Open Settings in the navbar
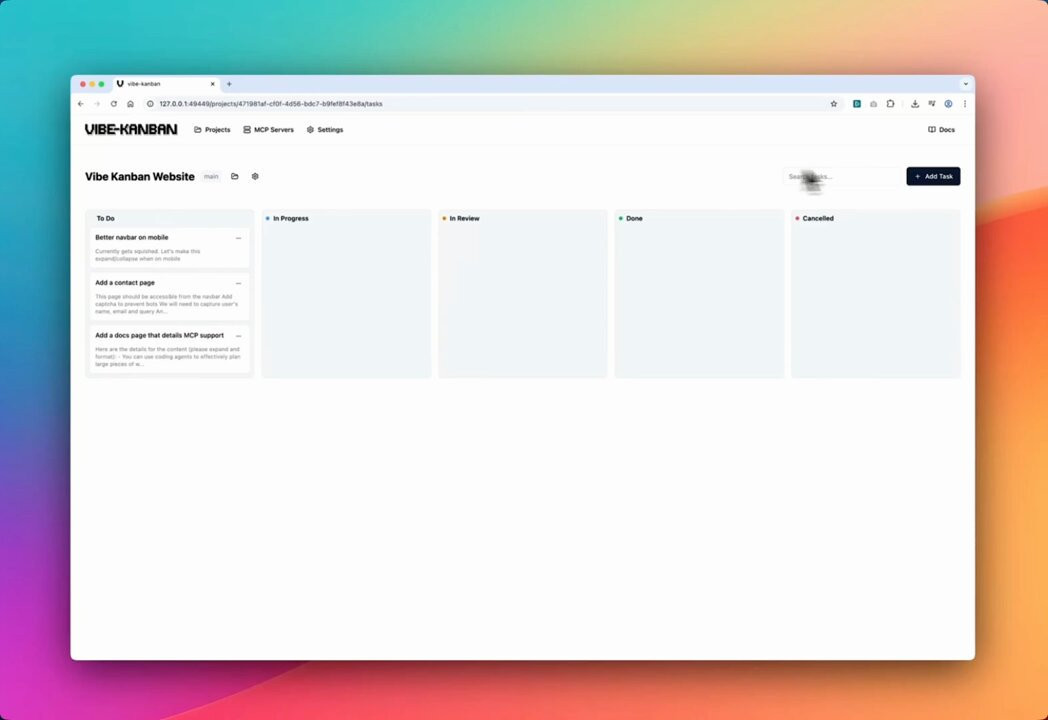 click(x=325, y=130)
